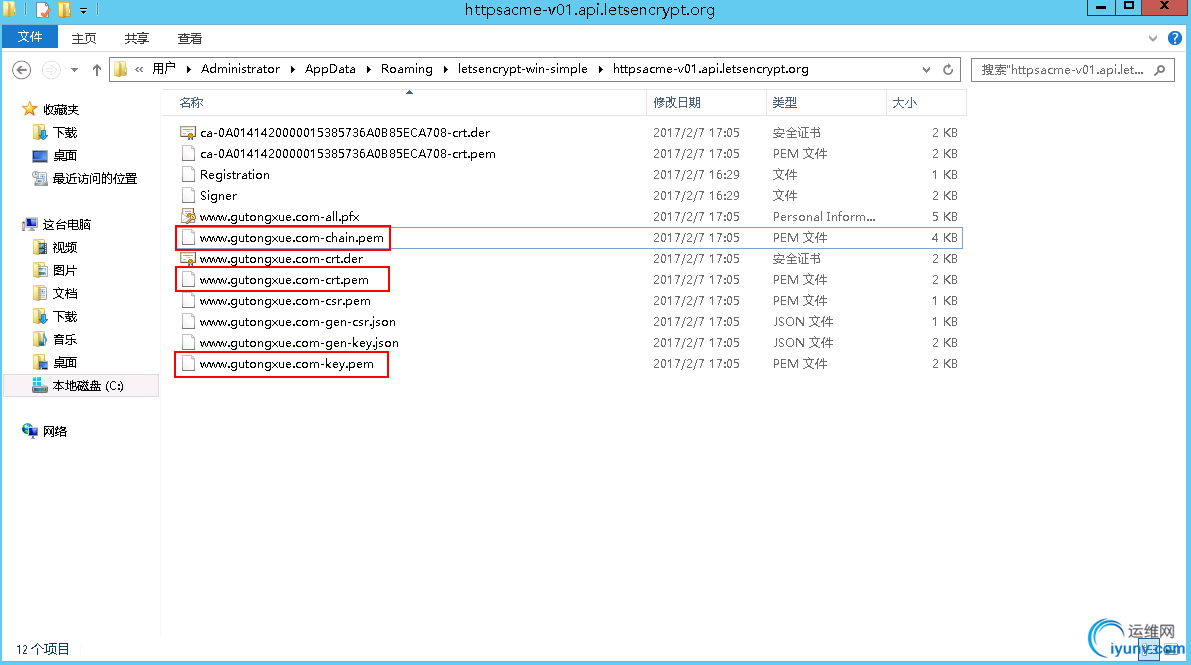Open 下载 under 收藏夹

tap(65, 132)
